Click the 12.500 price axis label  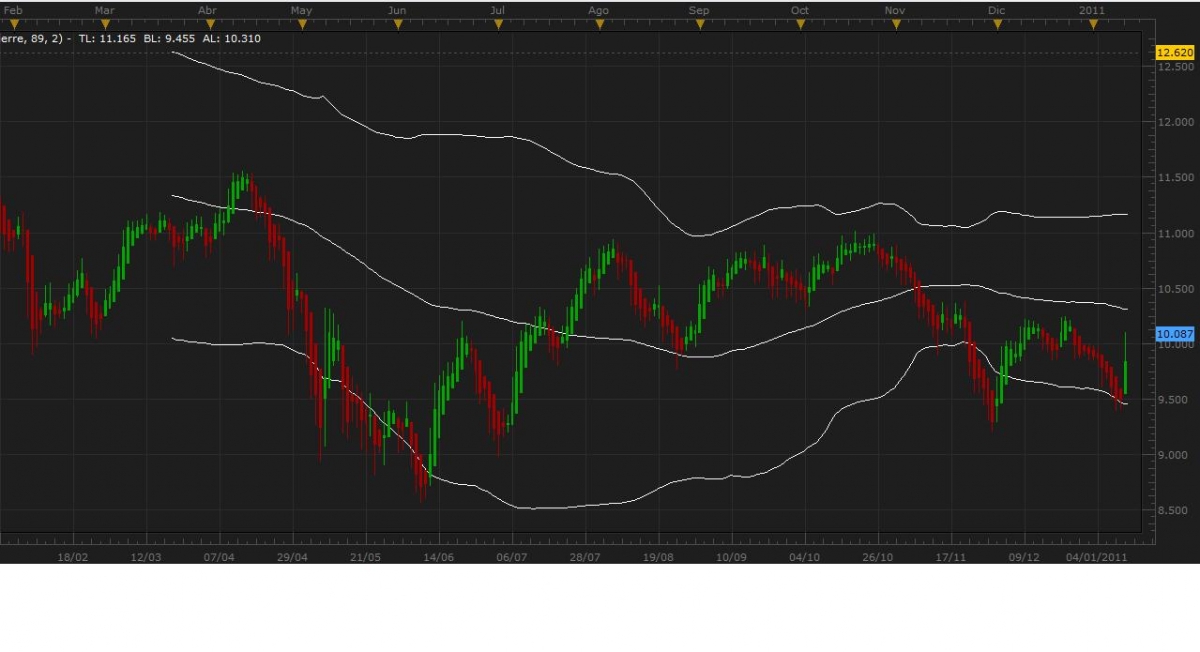1174,67
